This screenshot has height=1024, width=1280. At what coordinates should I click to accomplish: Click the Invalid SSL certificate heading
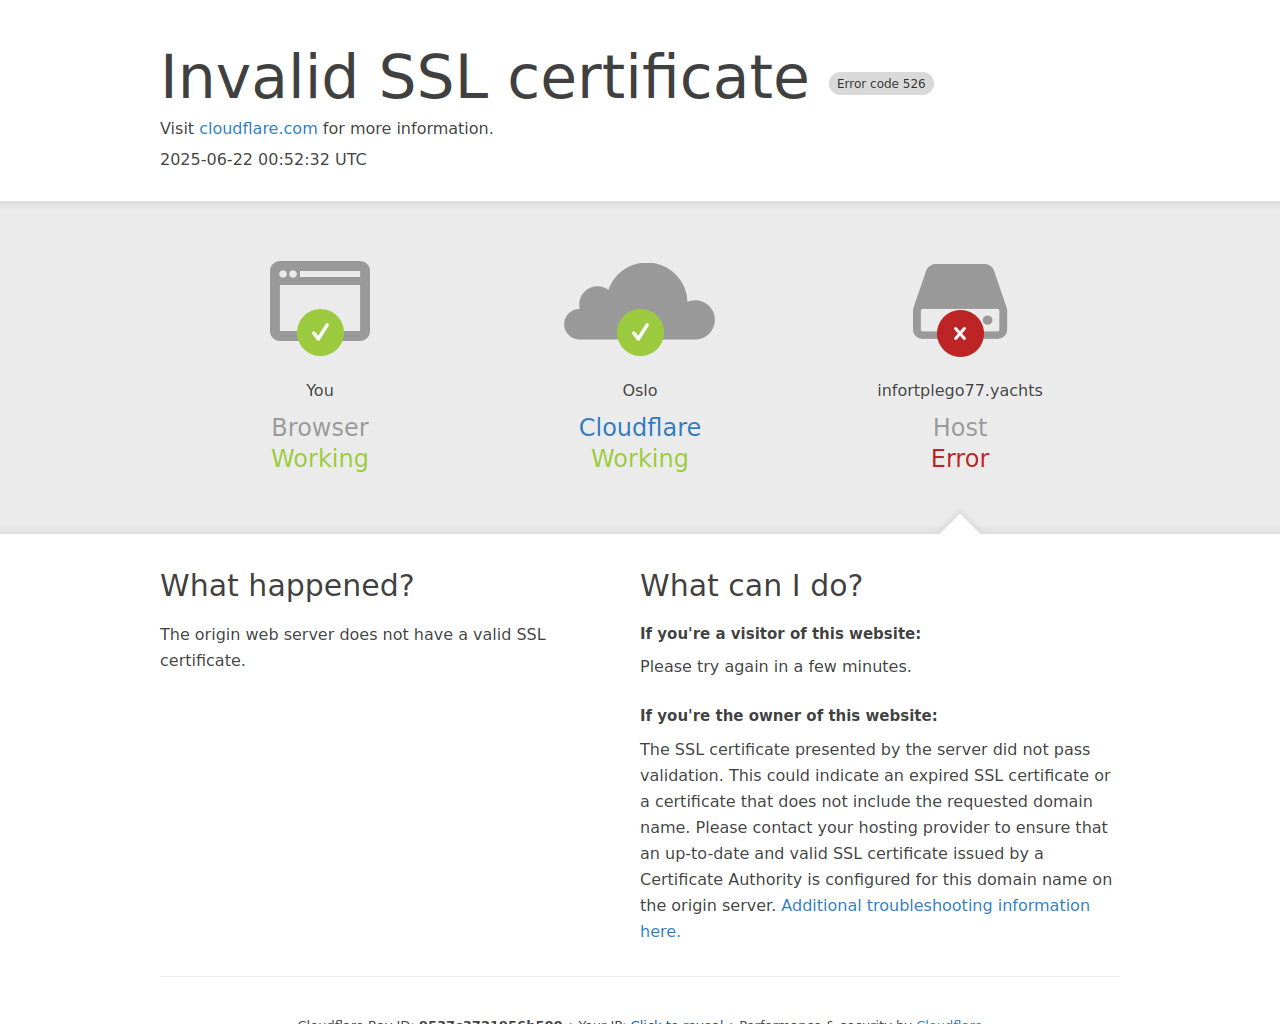tap(485, 77)
